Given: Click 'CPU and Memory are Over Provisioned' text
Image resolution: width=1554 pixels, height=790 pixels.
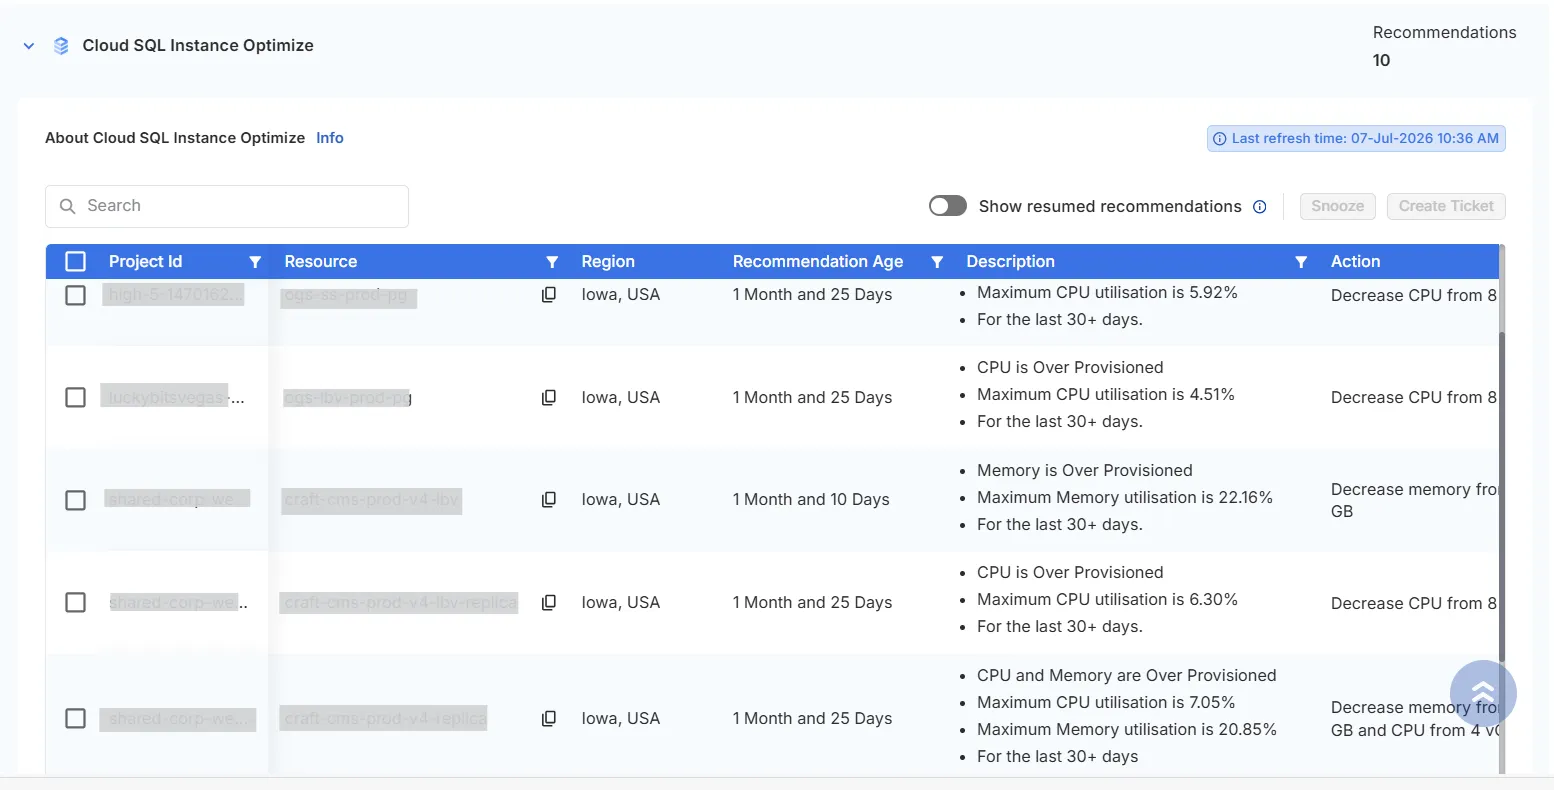Looking at the screenshot, I should 1127,676.
